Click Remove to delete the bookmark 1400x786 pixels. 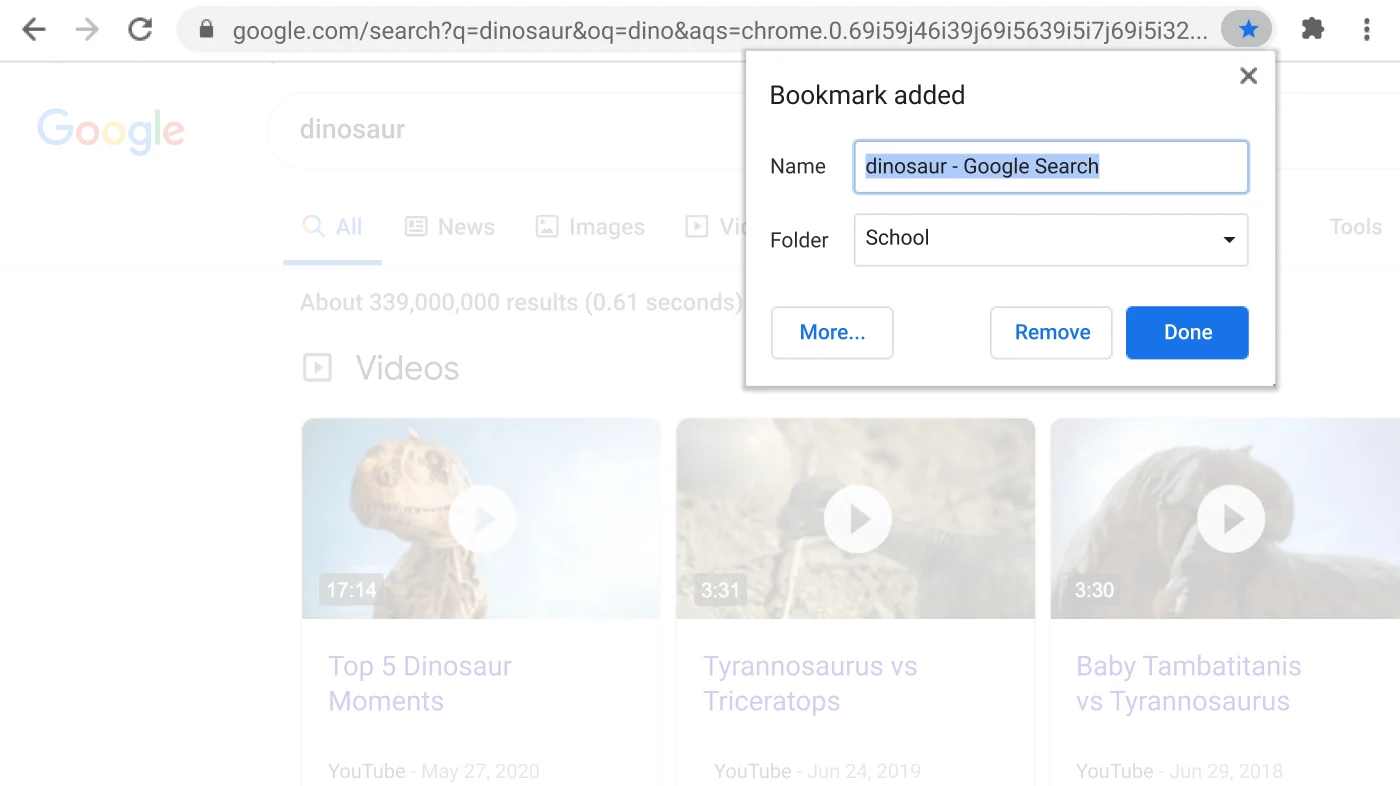click(x=1051, y=332)
